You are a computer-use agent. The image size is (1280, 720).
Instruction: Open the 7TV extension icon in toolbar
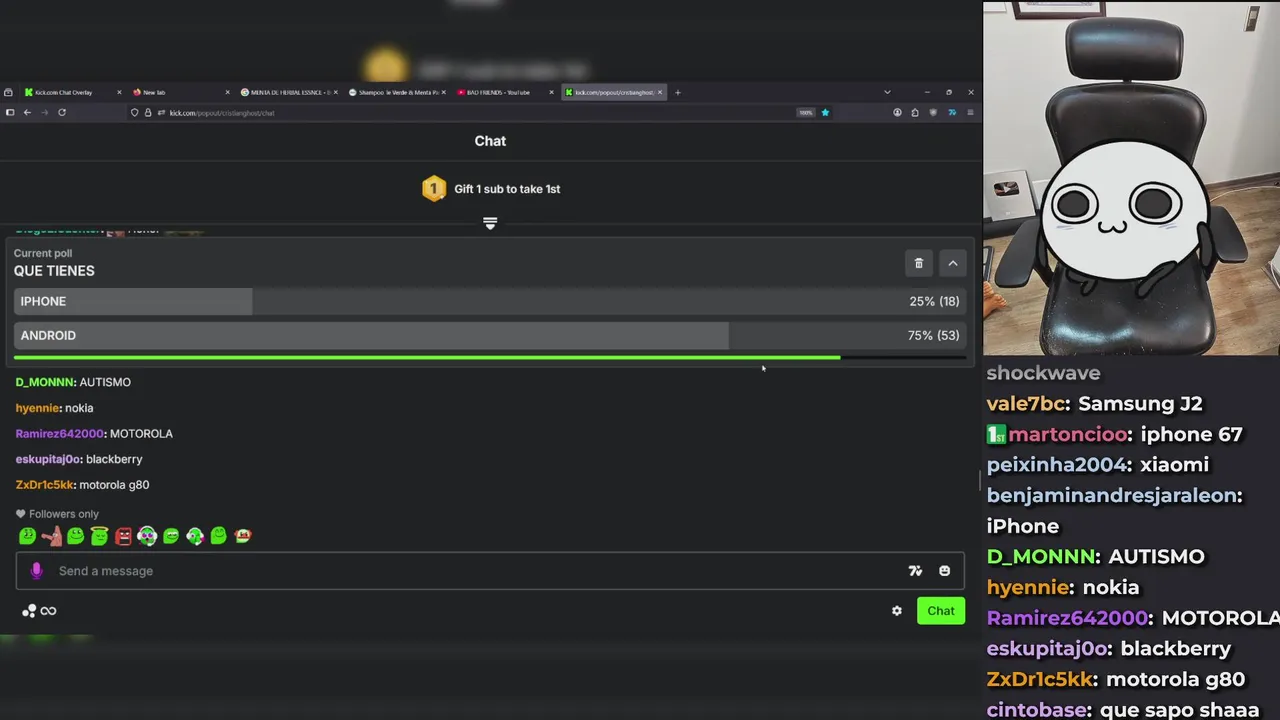click(x=952, y=113)
